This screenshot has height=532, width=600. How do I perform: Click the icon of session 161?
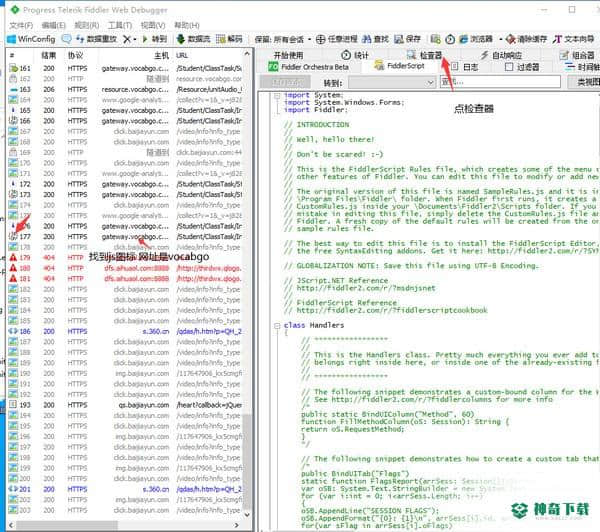click(13, 68)
